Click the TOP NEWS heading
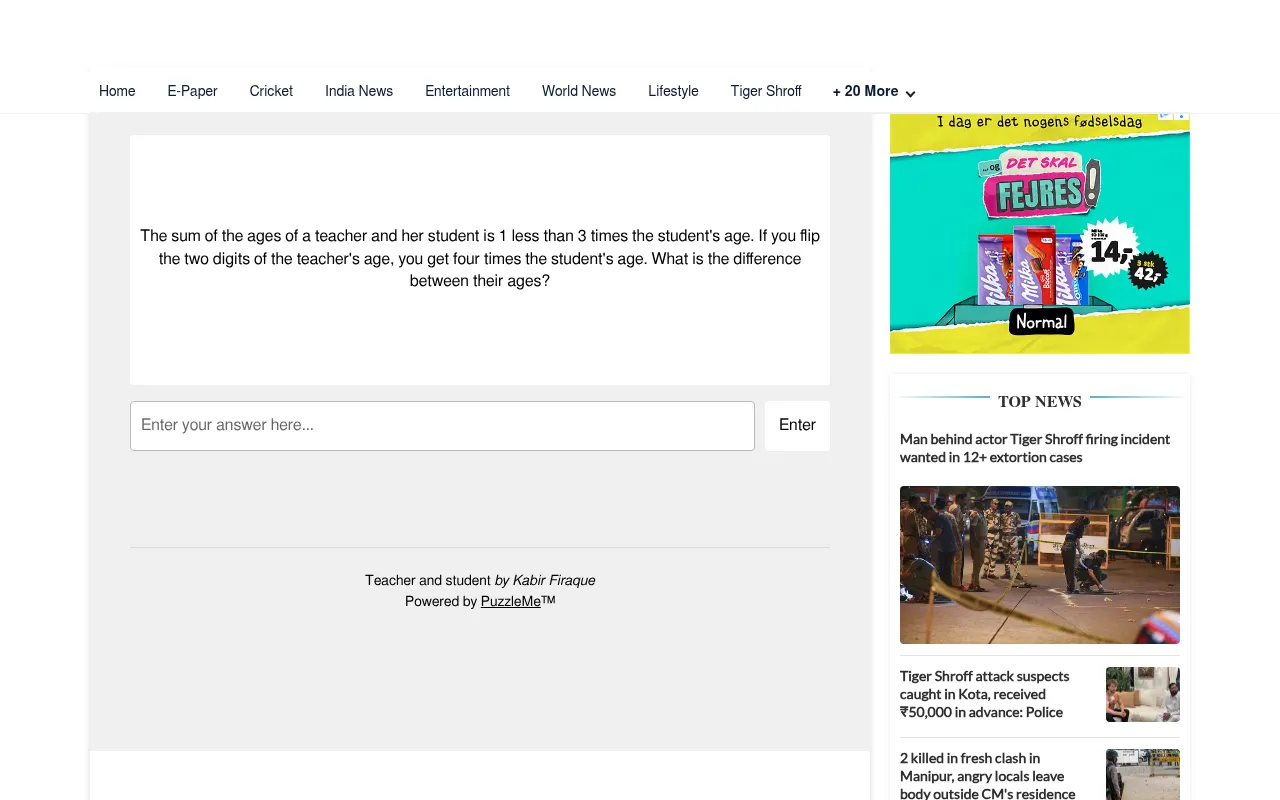Screen dimensions: 1280x800 point(1040,402)
